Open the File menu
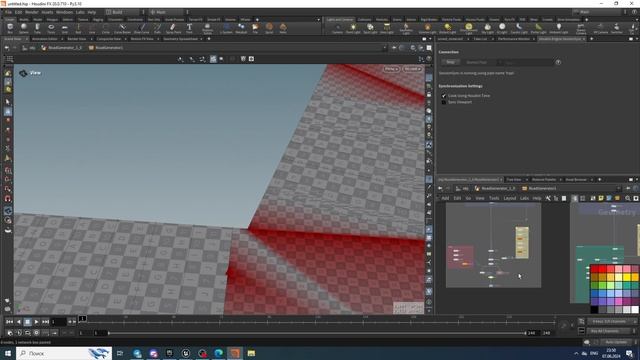 [8, 12]
